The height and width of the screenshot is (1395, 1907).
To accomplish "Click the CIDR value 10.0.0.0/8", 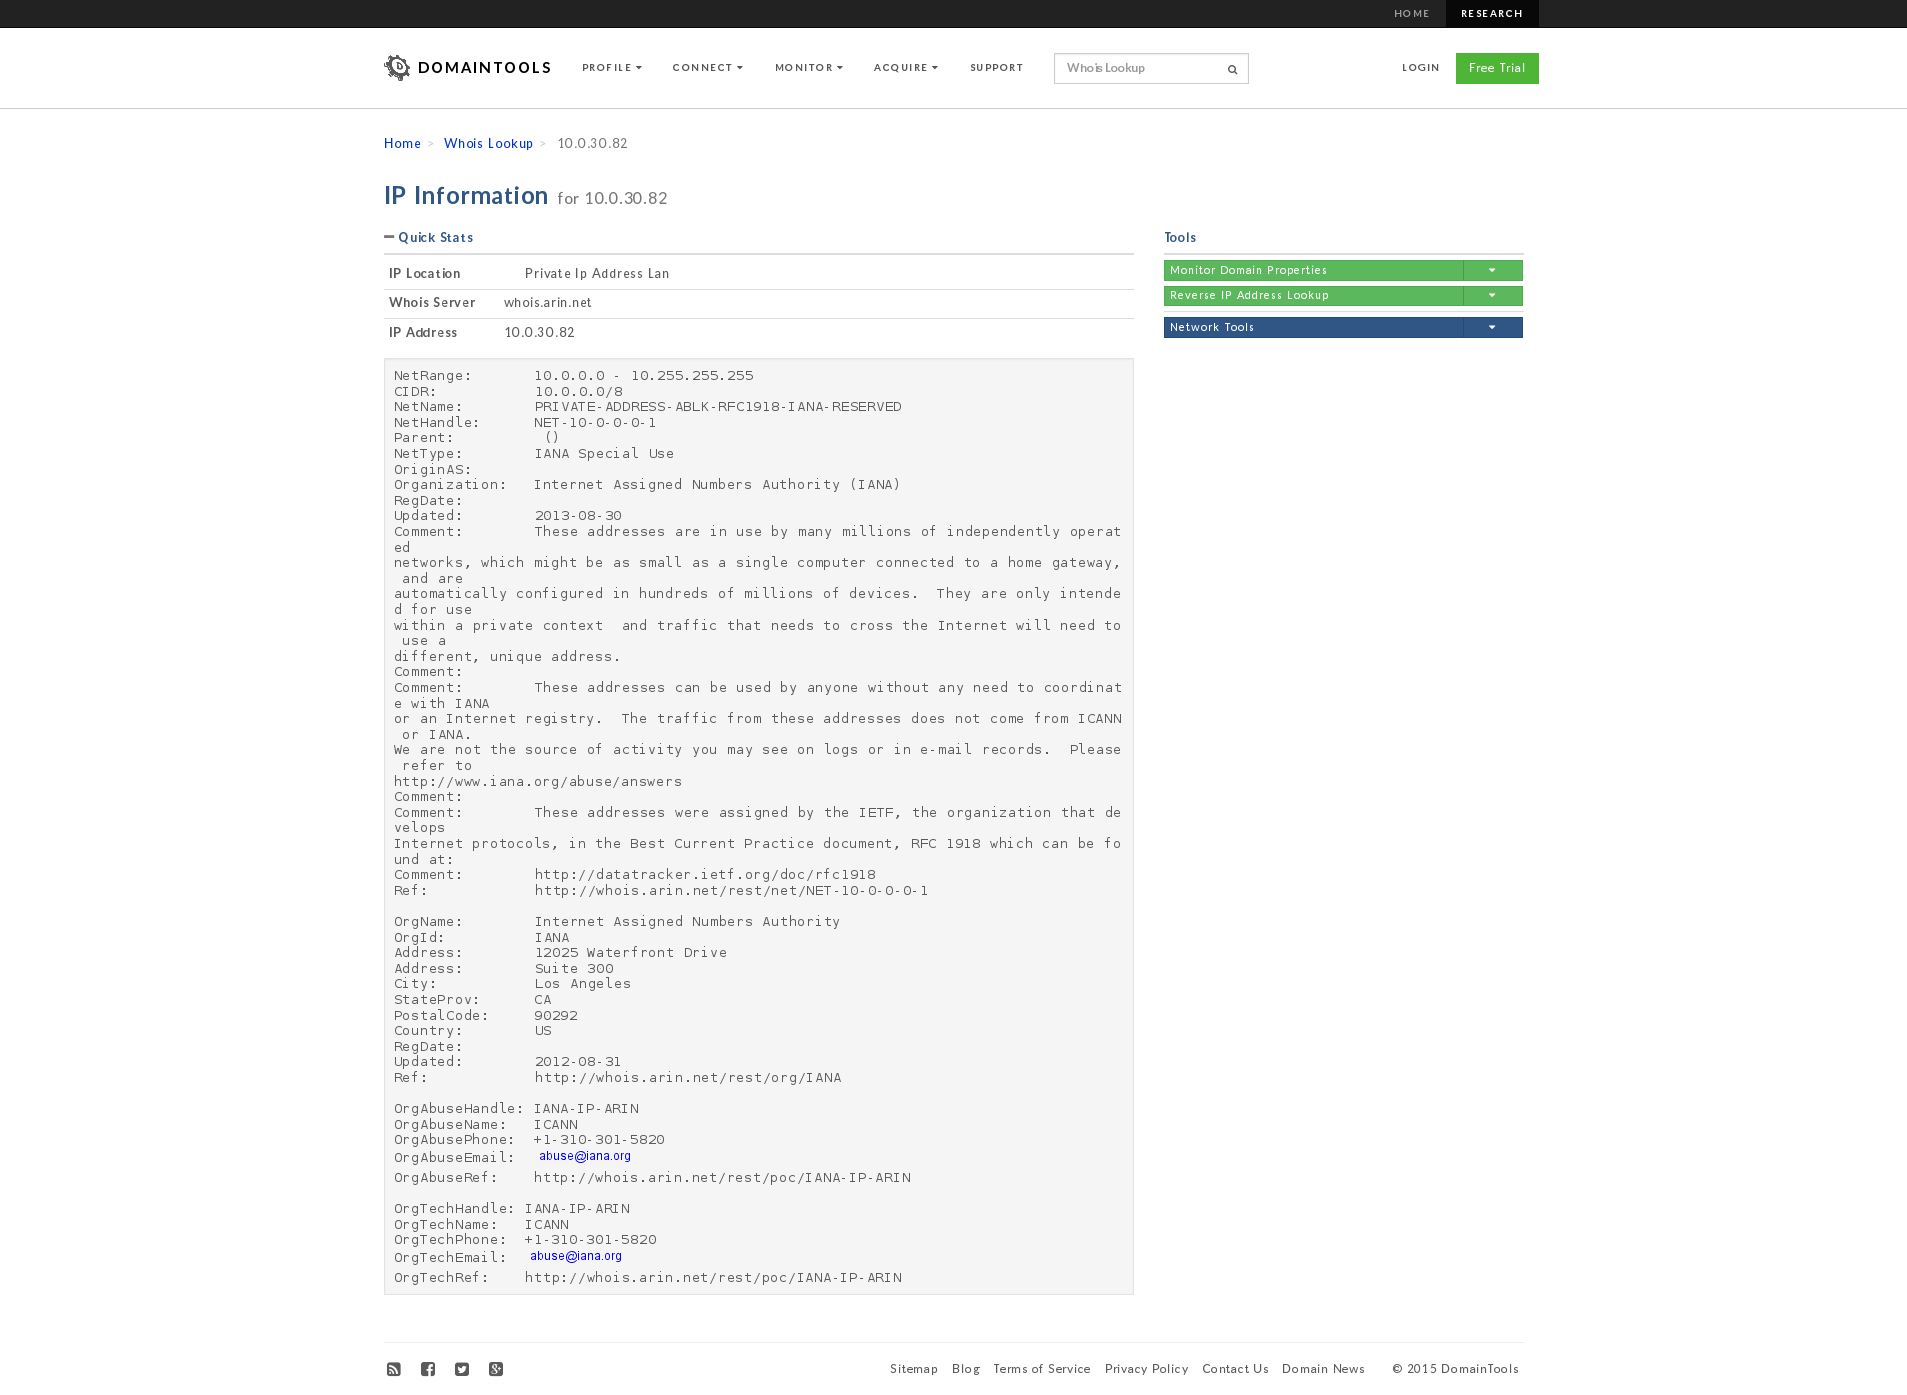I will pos(579,392).
